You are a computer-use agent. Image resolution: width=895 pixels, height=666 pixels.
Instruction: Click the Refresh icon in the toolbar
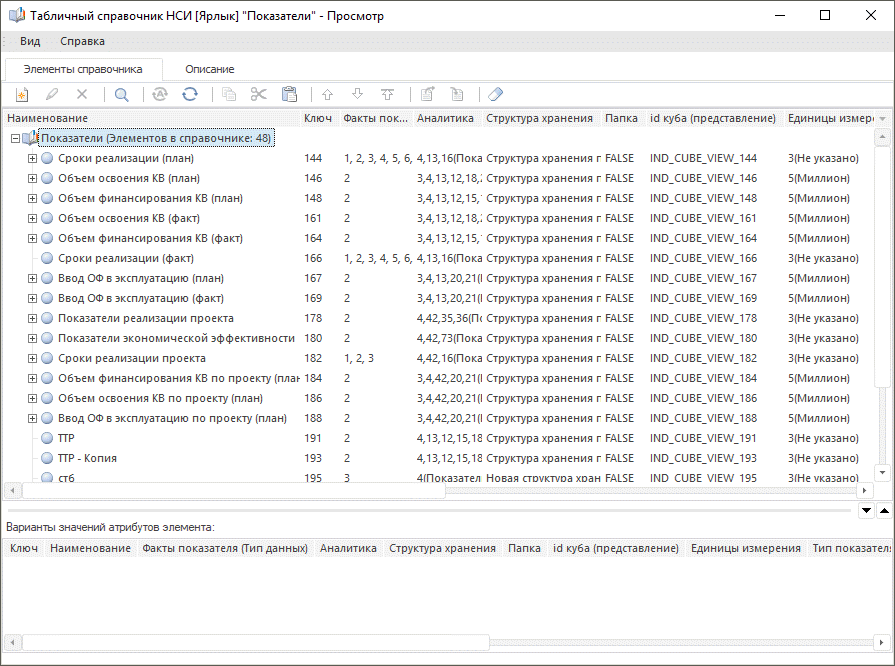tap(189, 94)
